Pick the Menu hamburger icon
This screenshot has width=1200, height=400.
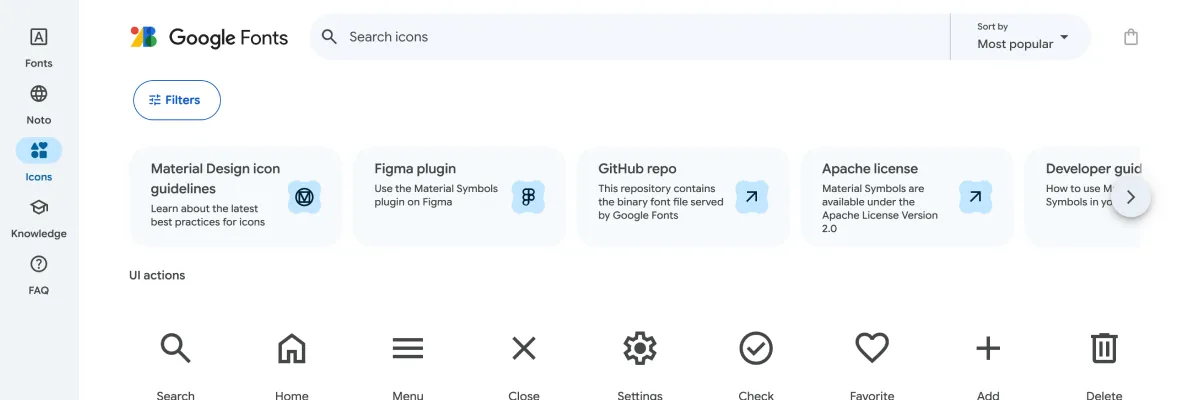pyautogui.click(x=407, y=348)
